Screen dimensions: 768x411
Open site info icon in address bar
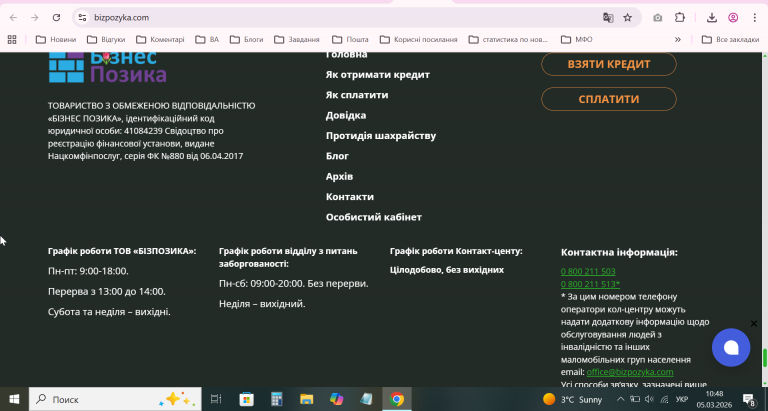(82, 18)
